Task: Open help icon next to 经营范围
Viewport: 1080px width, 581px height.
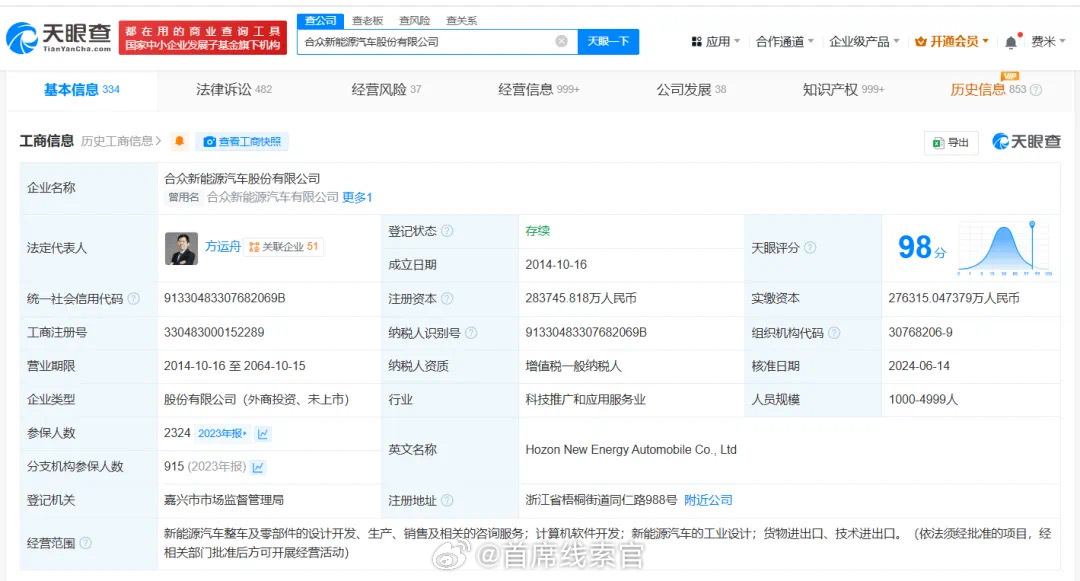Action: click(x=85, y=543)
